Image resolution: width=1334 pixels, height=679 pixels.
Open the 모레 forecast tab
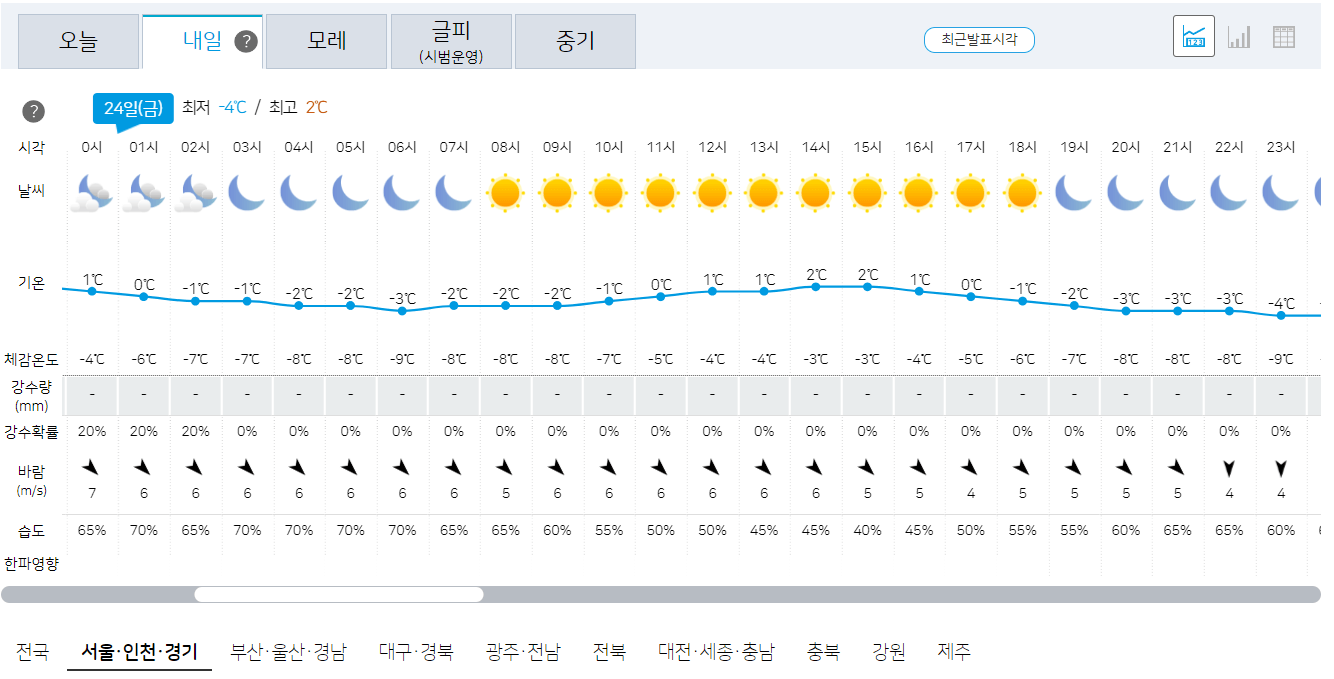(x=326, y=41)
